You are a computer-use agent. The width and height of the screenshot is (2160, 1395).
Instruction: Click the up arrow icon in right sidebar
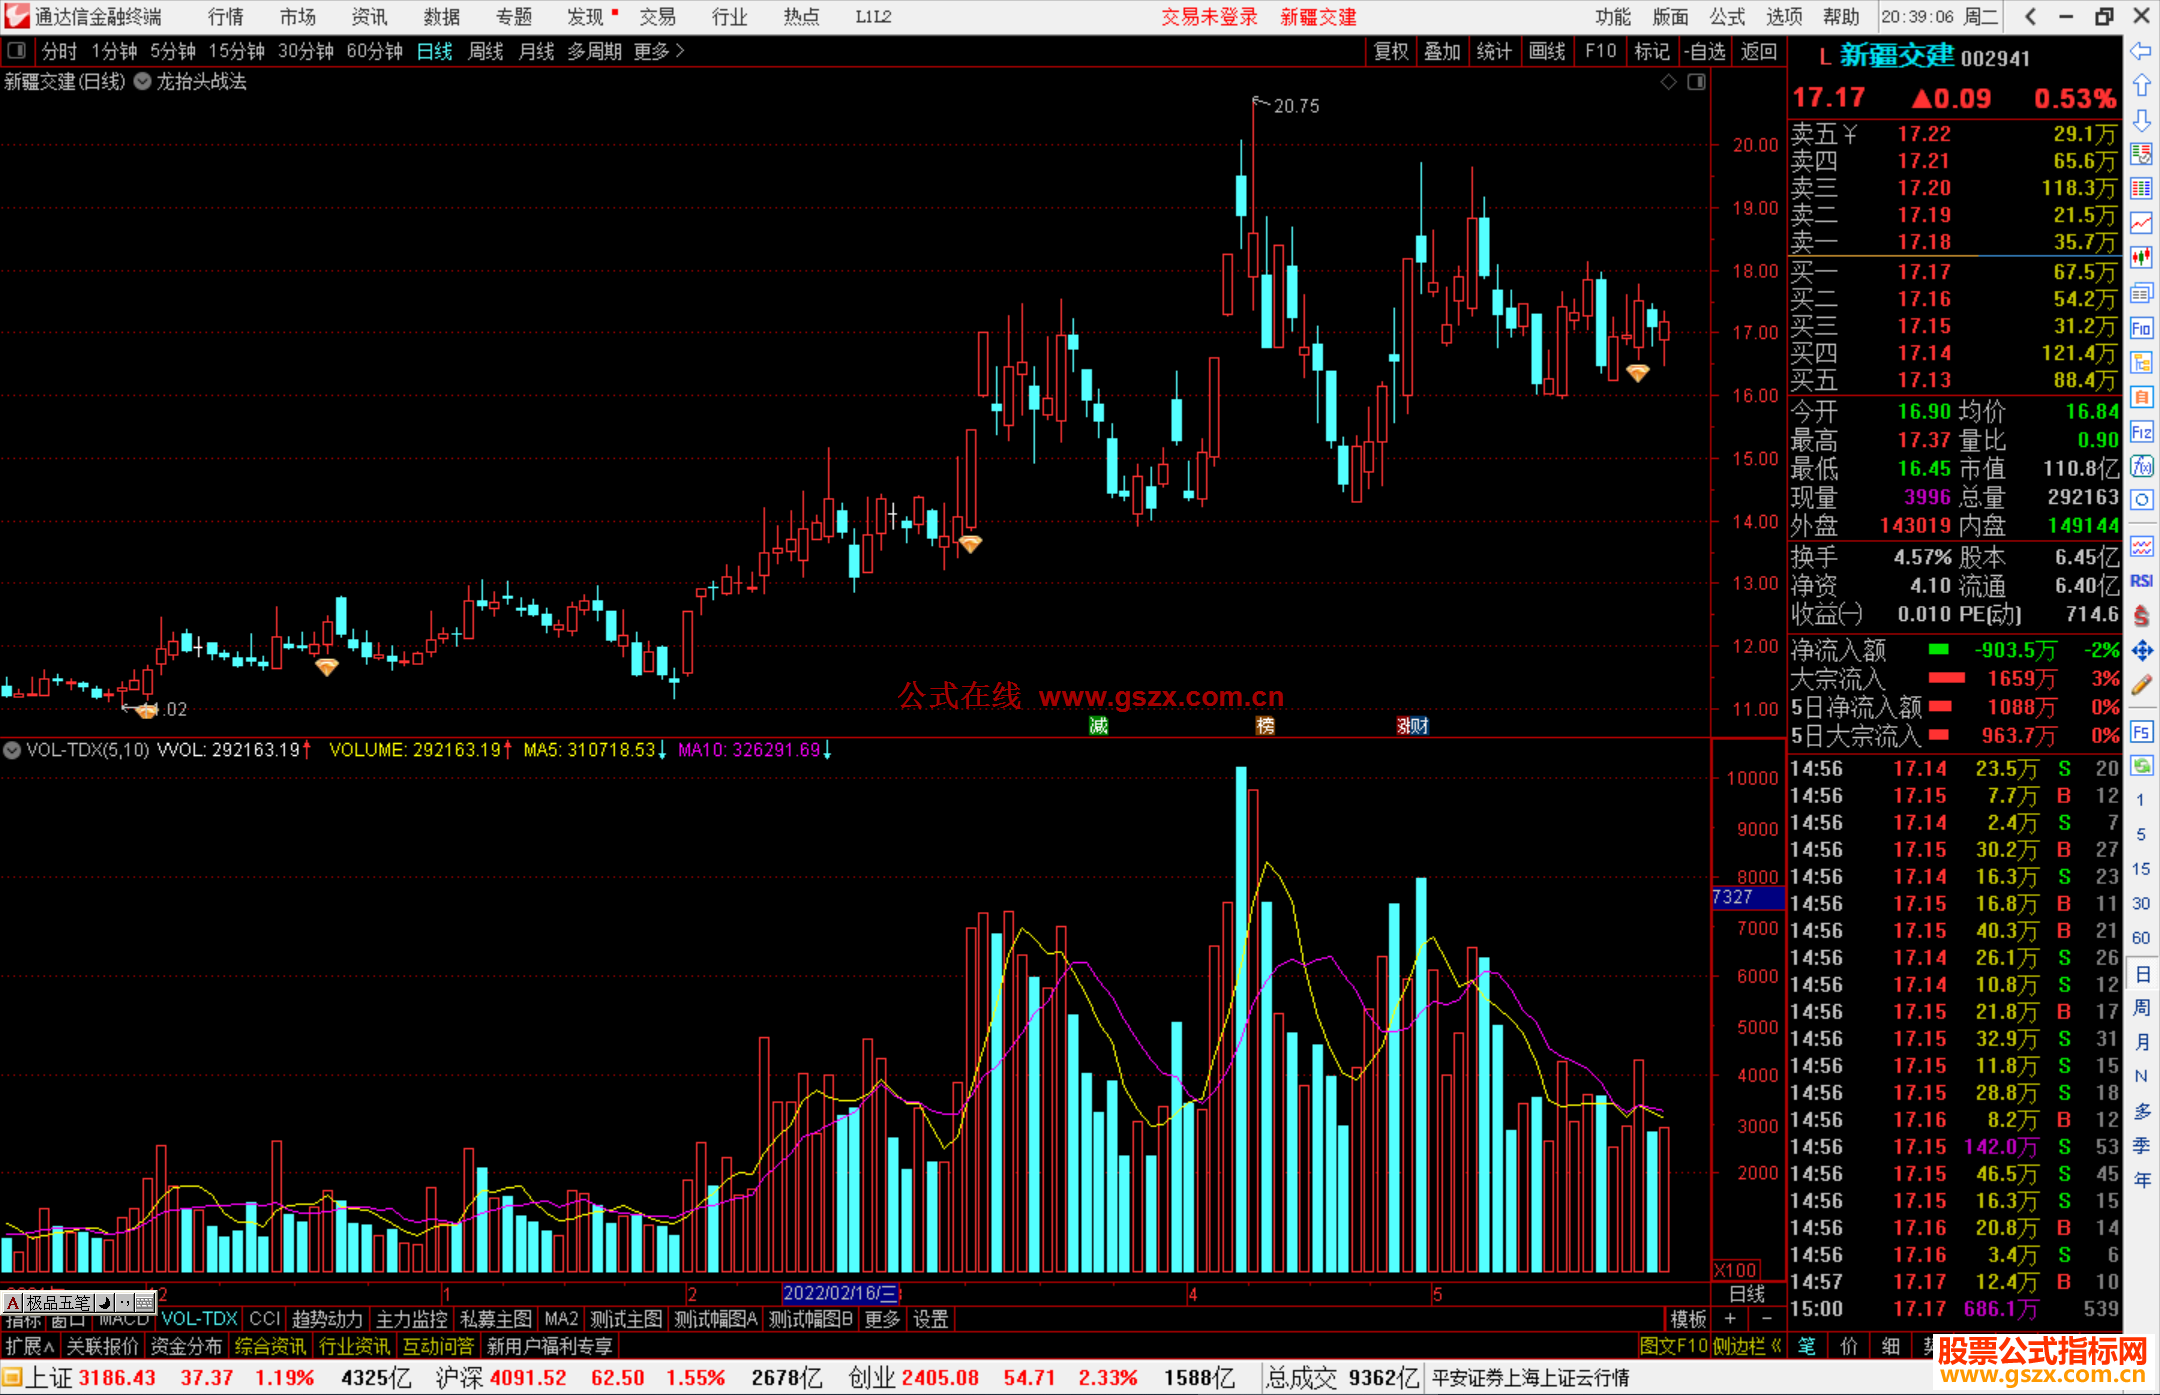point(2141,86)
